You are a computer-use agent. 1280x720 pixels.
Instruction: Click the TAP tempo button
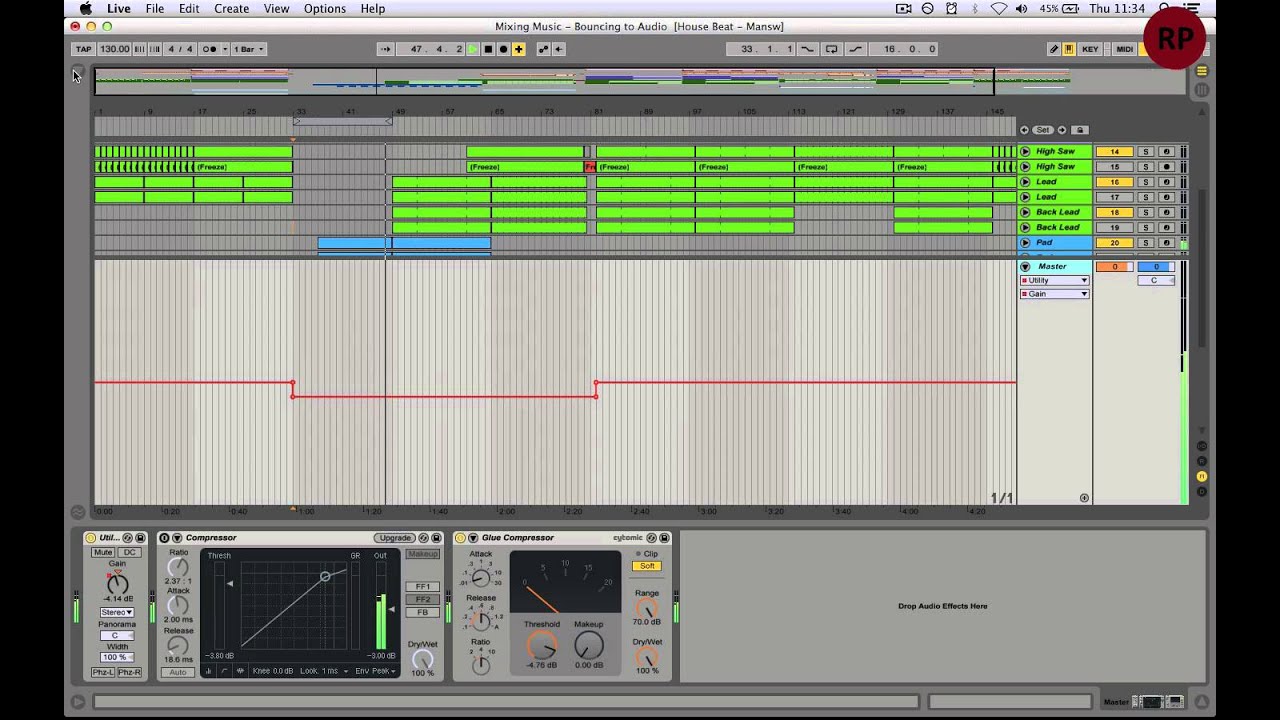[x=83, y=49]
